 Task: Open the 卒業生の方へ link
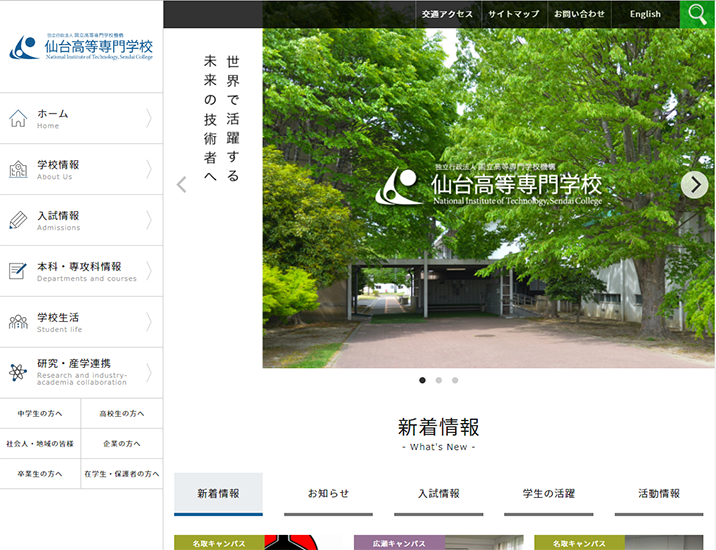[x=40, y=474]
